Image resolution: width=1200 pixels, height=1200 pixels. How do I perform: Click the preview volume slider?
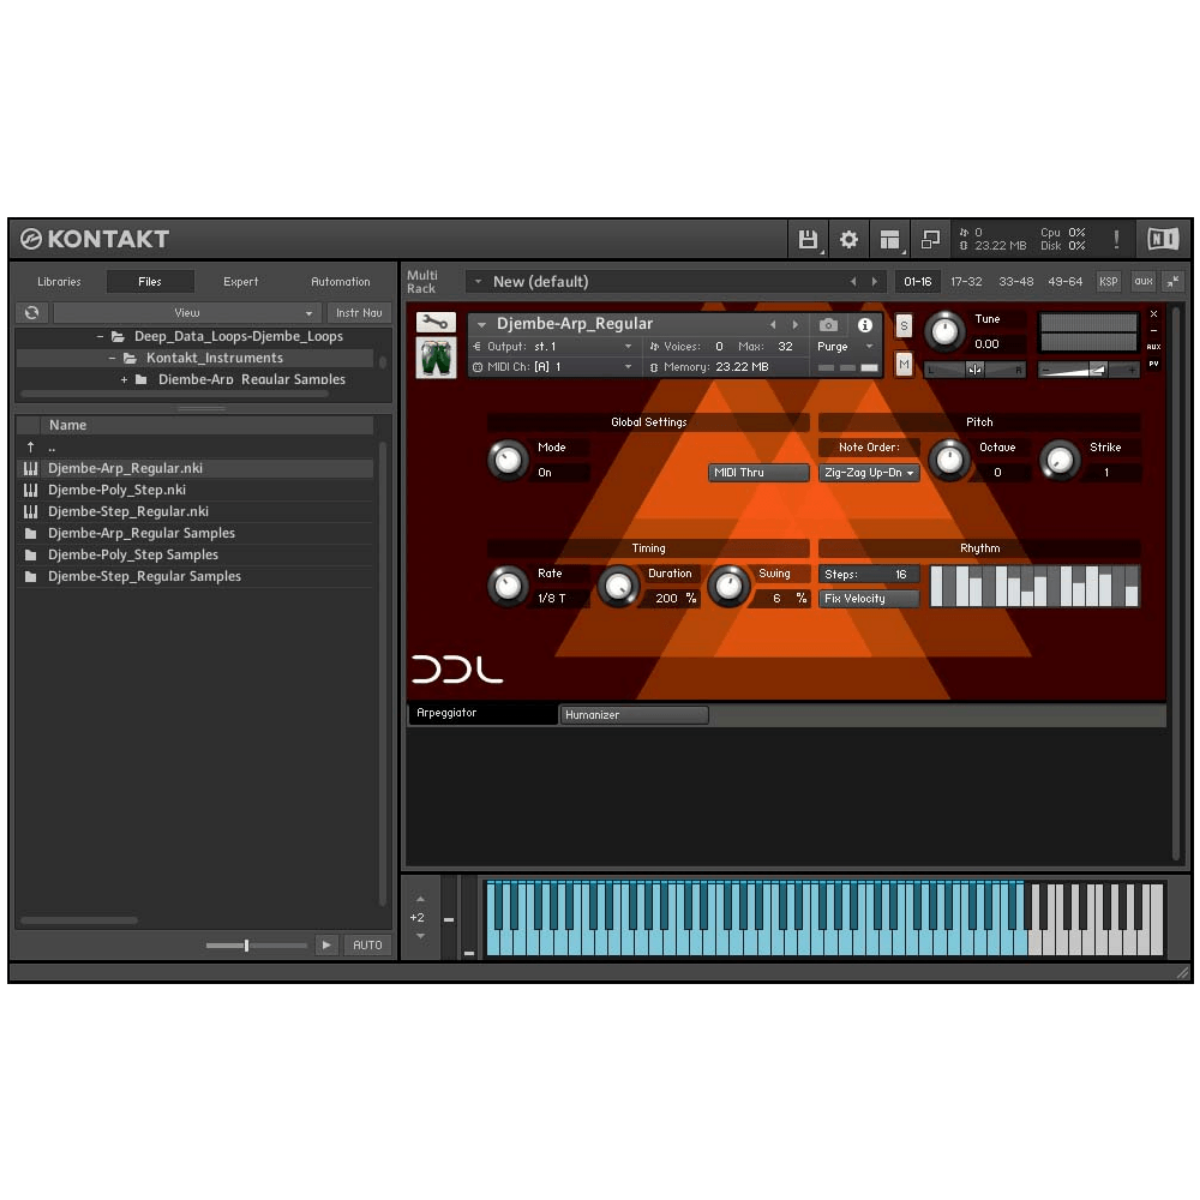click(x=256, y=945)
